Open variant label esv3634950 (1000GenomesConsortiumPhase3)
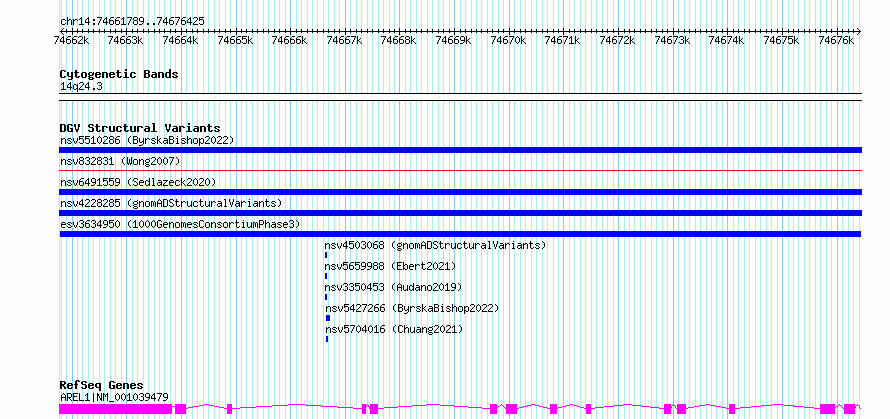The image size is (890, 419). point(180,224)
